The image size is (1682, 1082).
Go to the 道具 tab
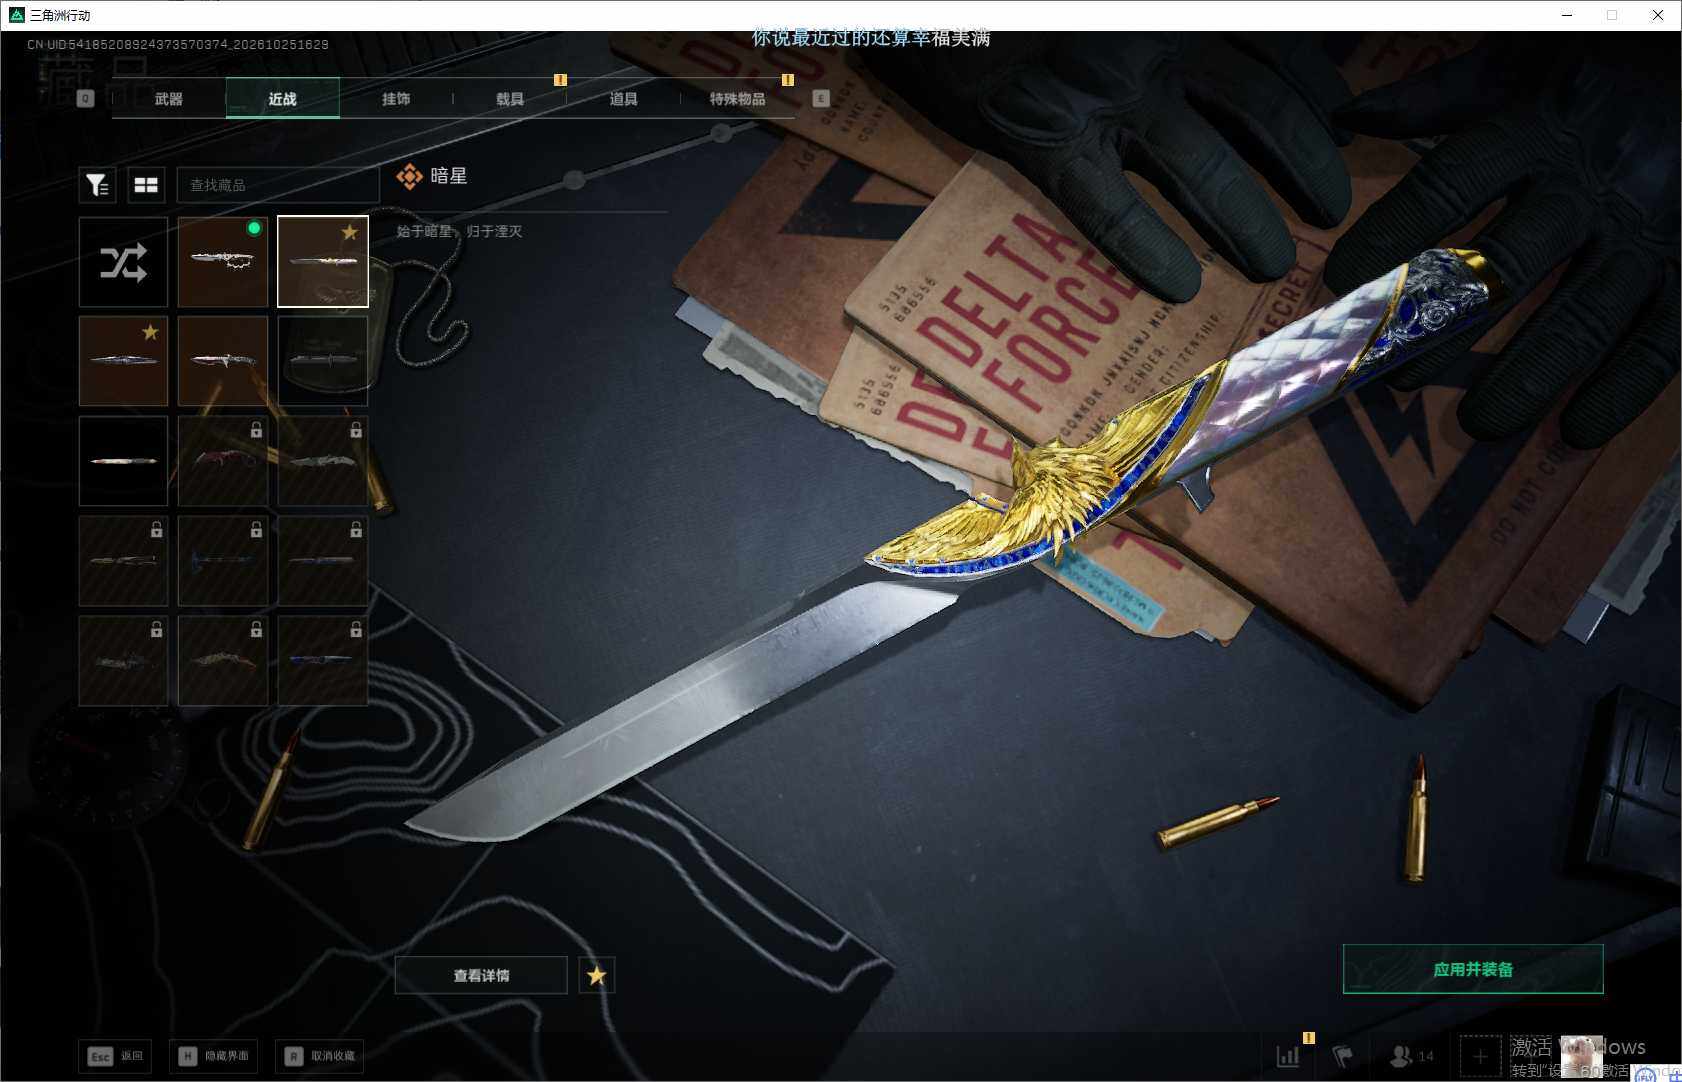tap(623, 99)
